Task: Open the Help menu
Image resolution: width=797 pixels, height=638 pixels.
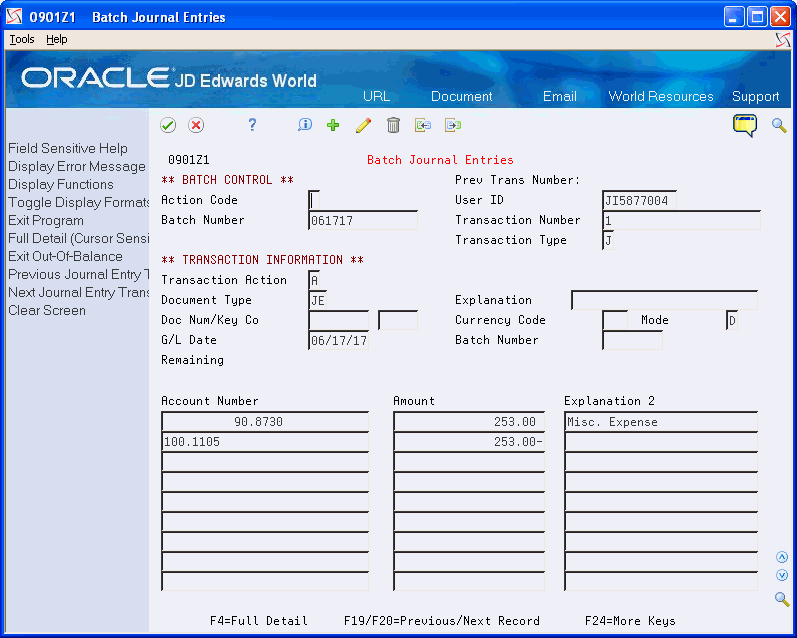Action: 56,39
